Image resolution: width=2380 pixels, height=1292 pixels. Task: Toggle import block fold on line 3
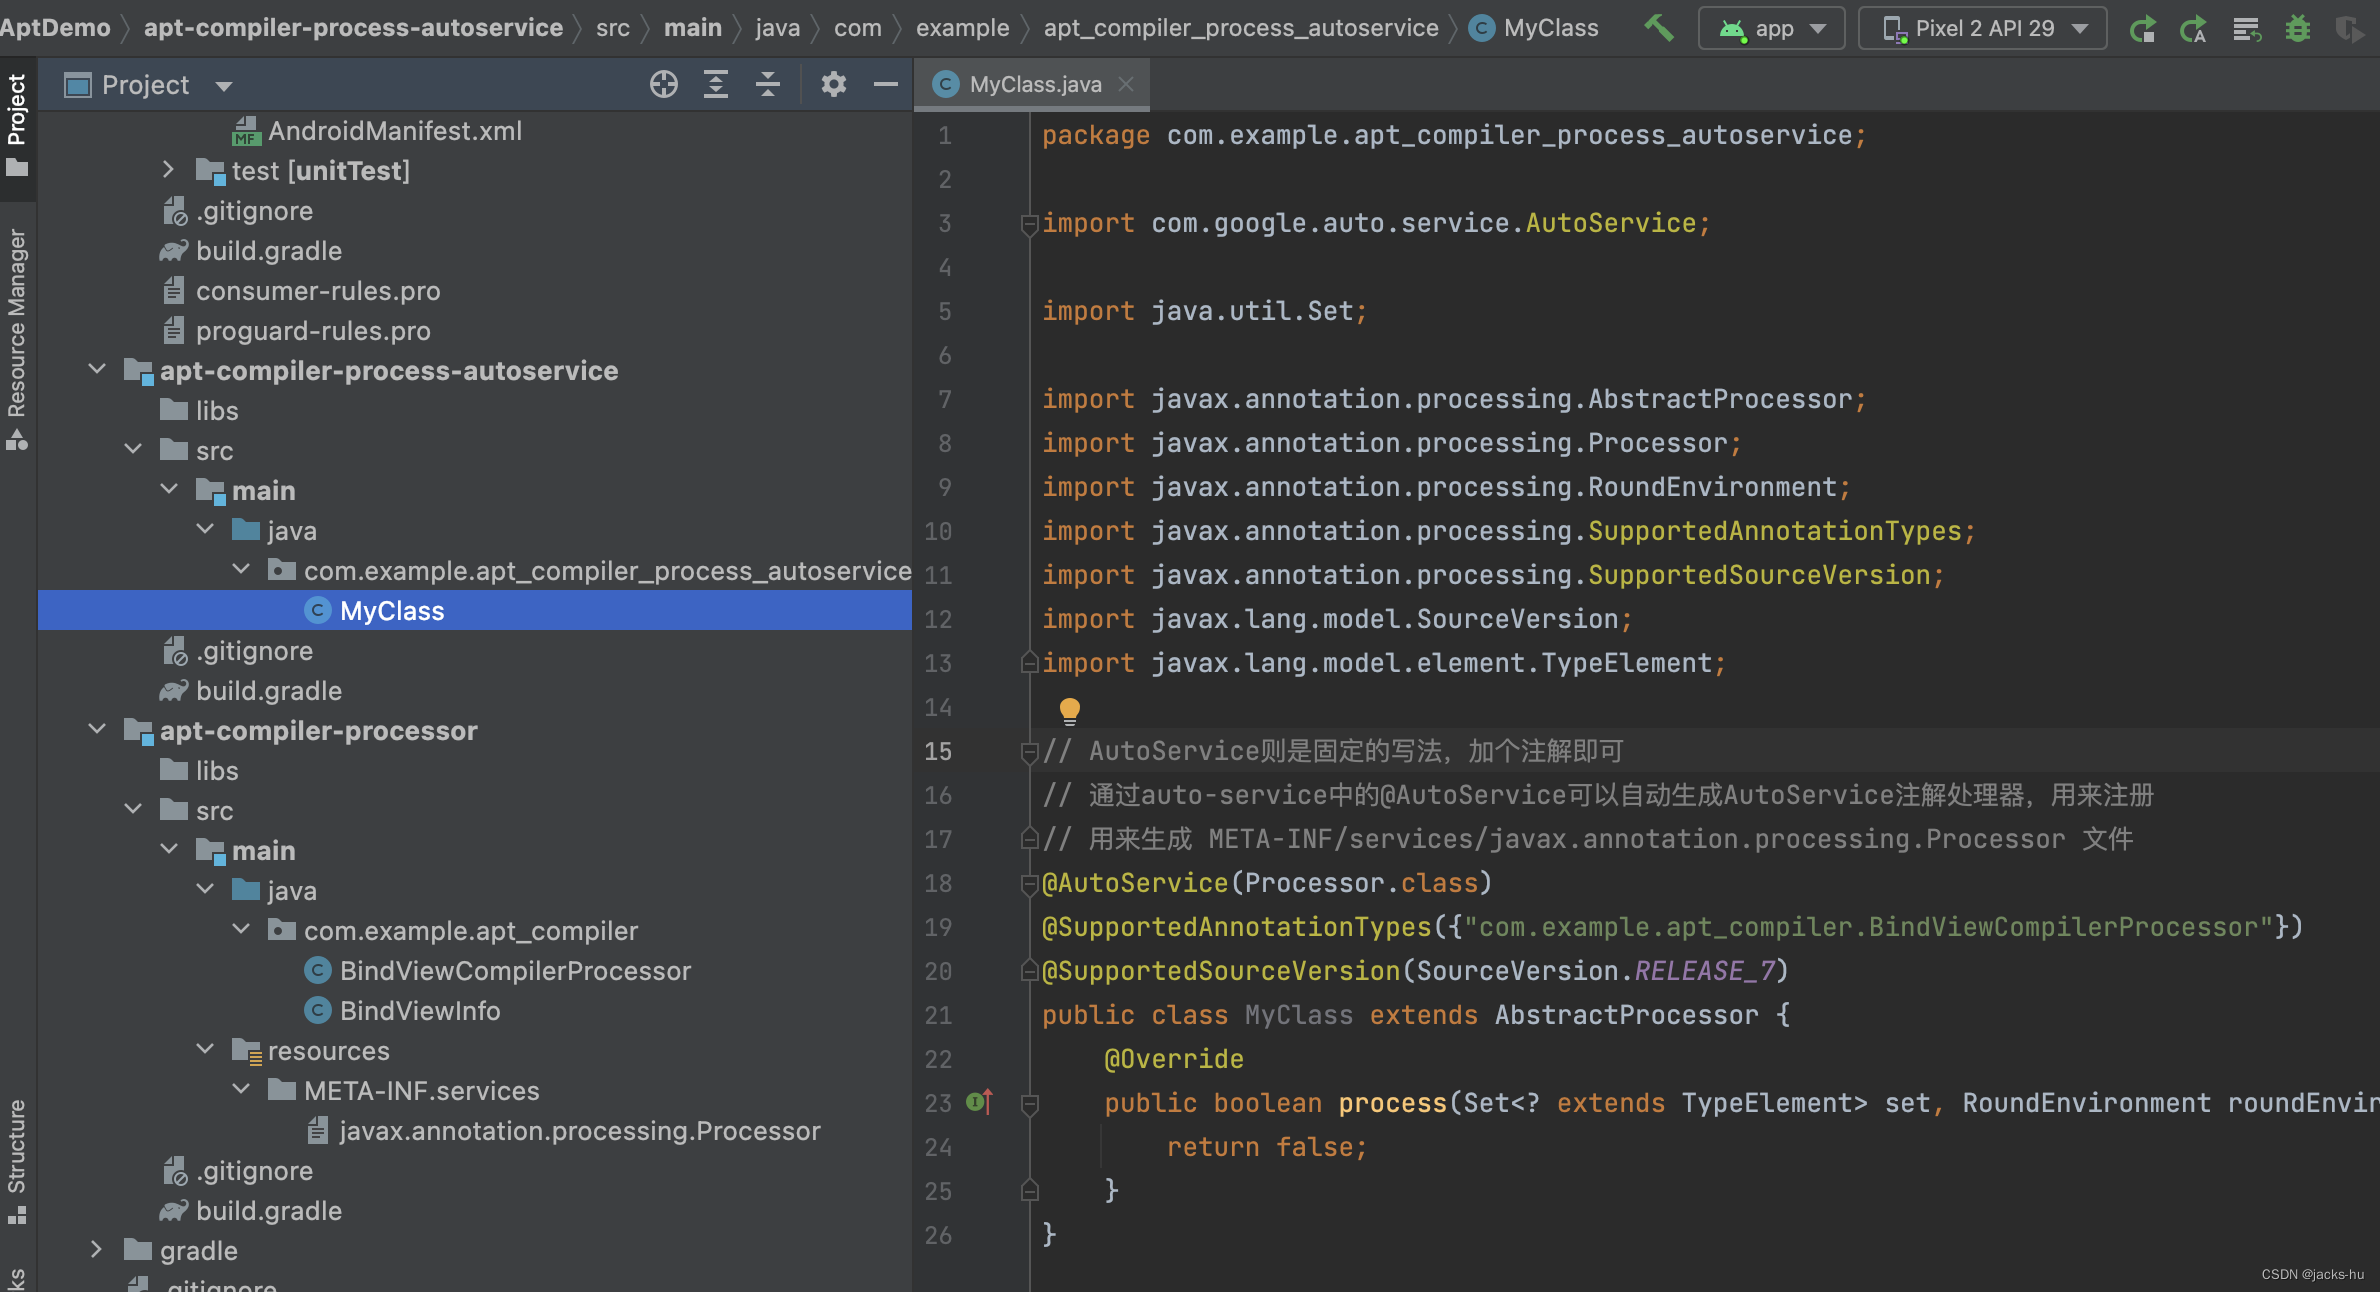(x=1029, y=224)
